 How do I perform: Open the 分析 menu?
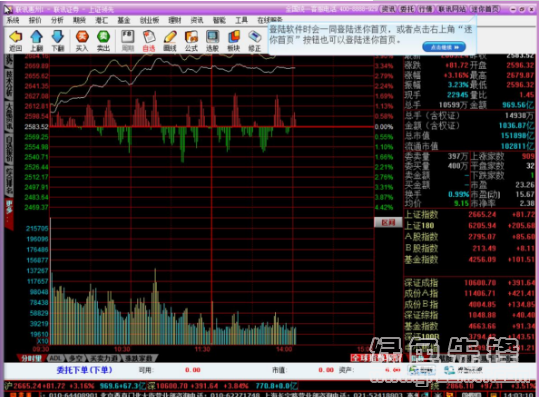[x=57, y=20]
